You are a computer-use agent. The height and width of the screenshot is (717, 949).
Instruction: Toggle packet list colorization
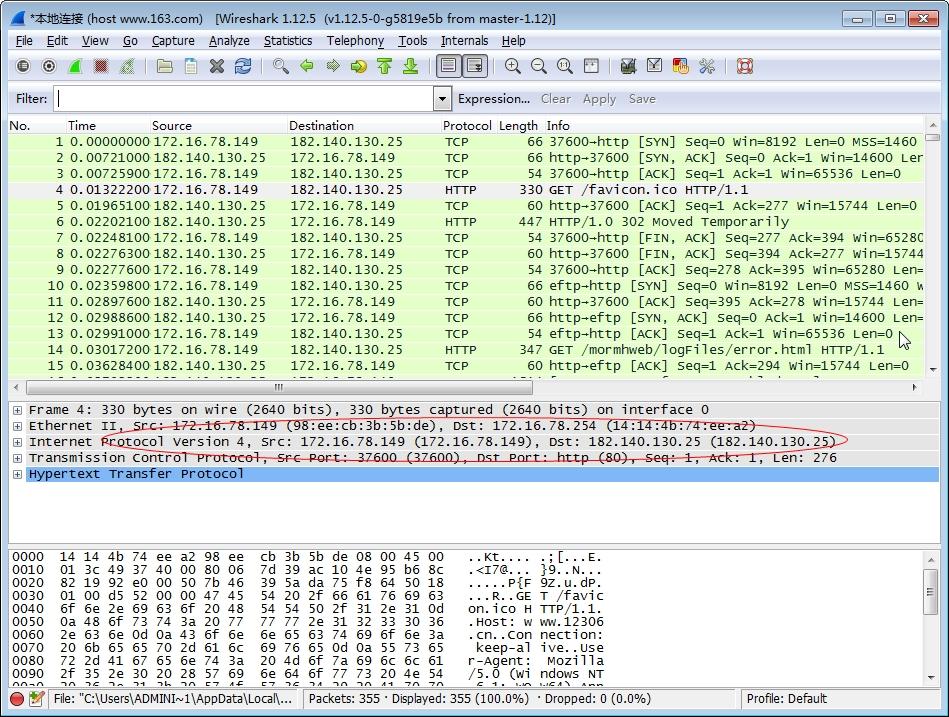(448, 66)
